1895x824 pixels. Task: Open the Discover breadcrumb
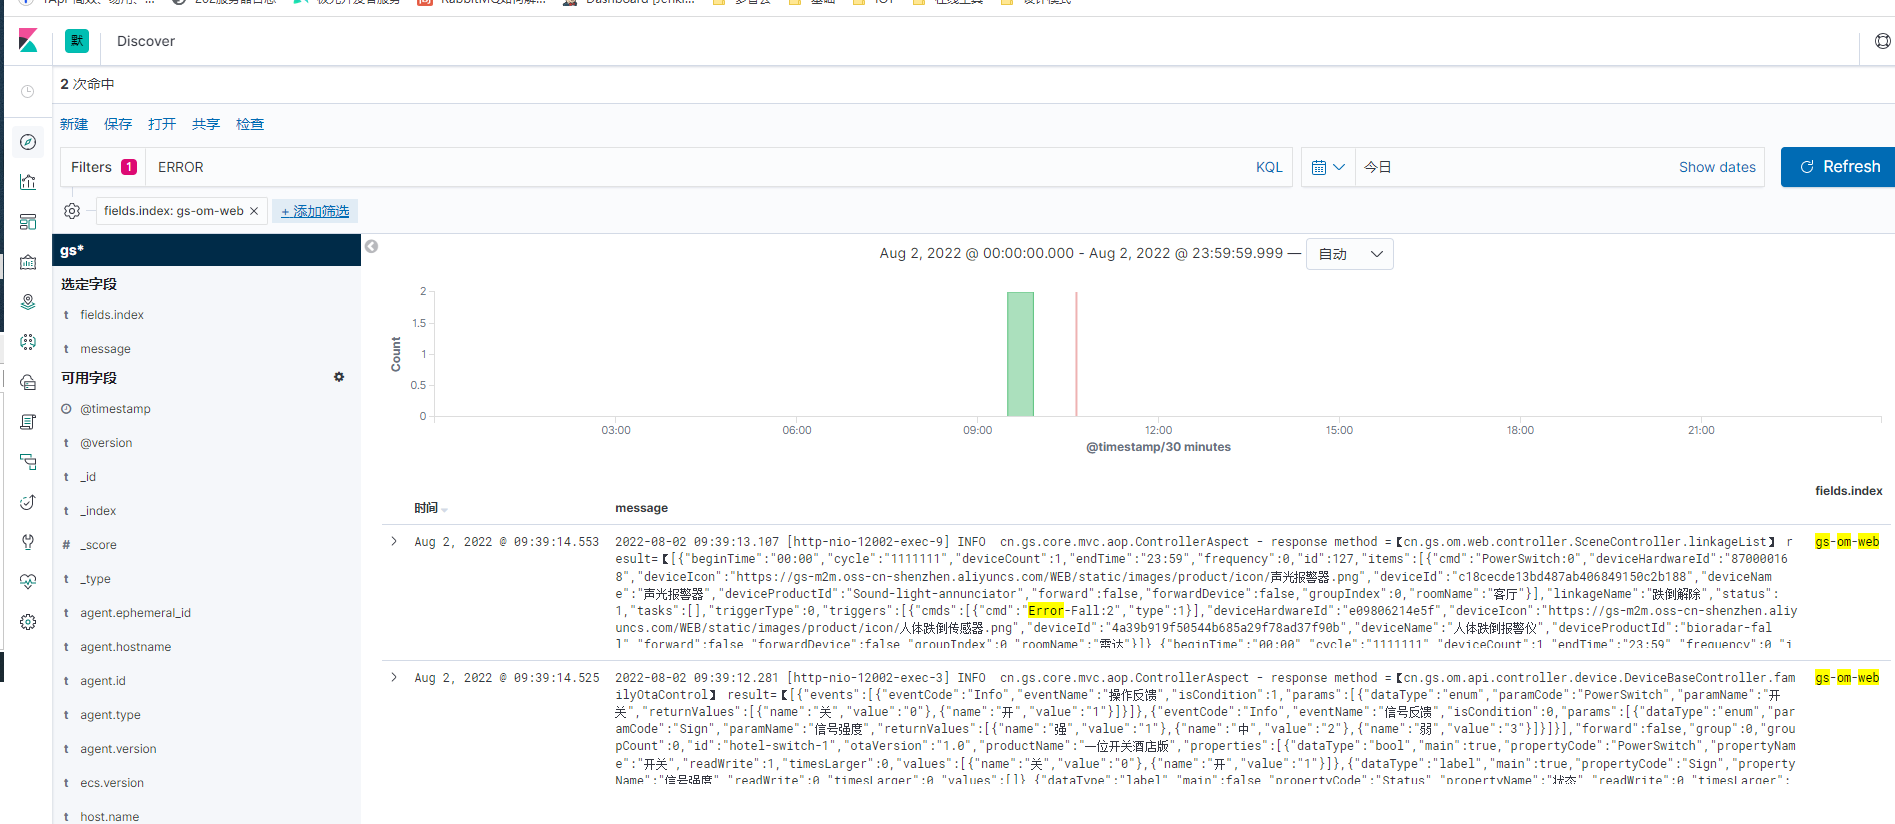tap(146, 41)
